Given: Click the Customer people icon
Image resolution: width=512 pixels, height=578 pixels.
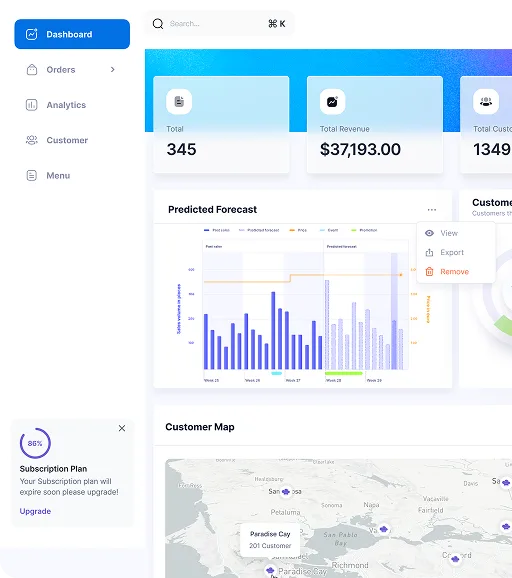Looking at the screenshot, I should [32, 140].
